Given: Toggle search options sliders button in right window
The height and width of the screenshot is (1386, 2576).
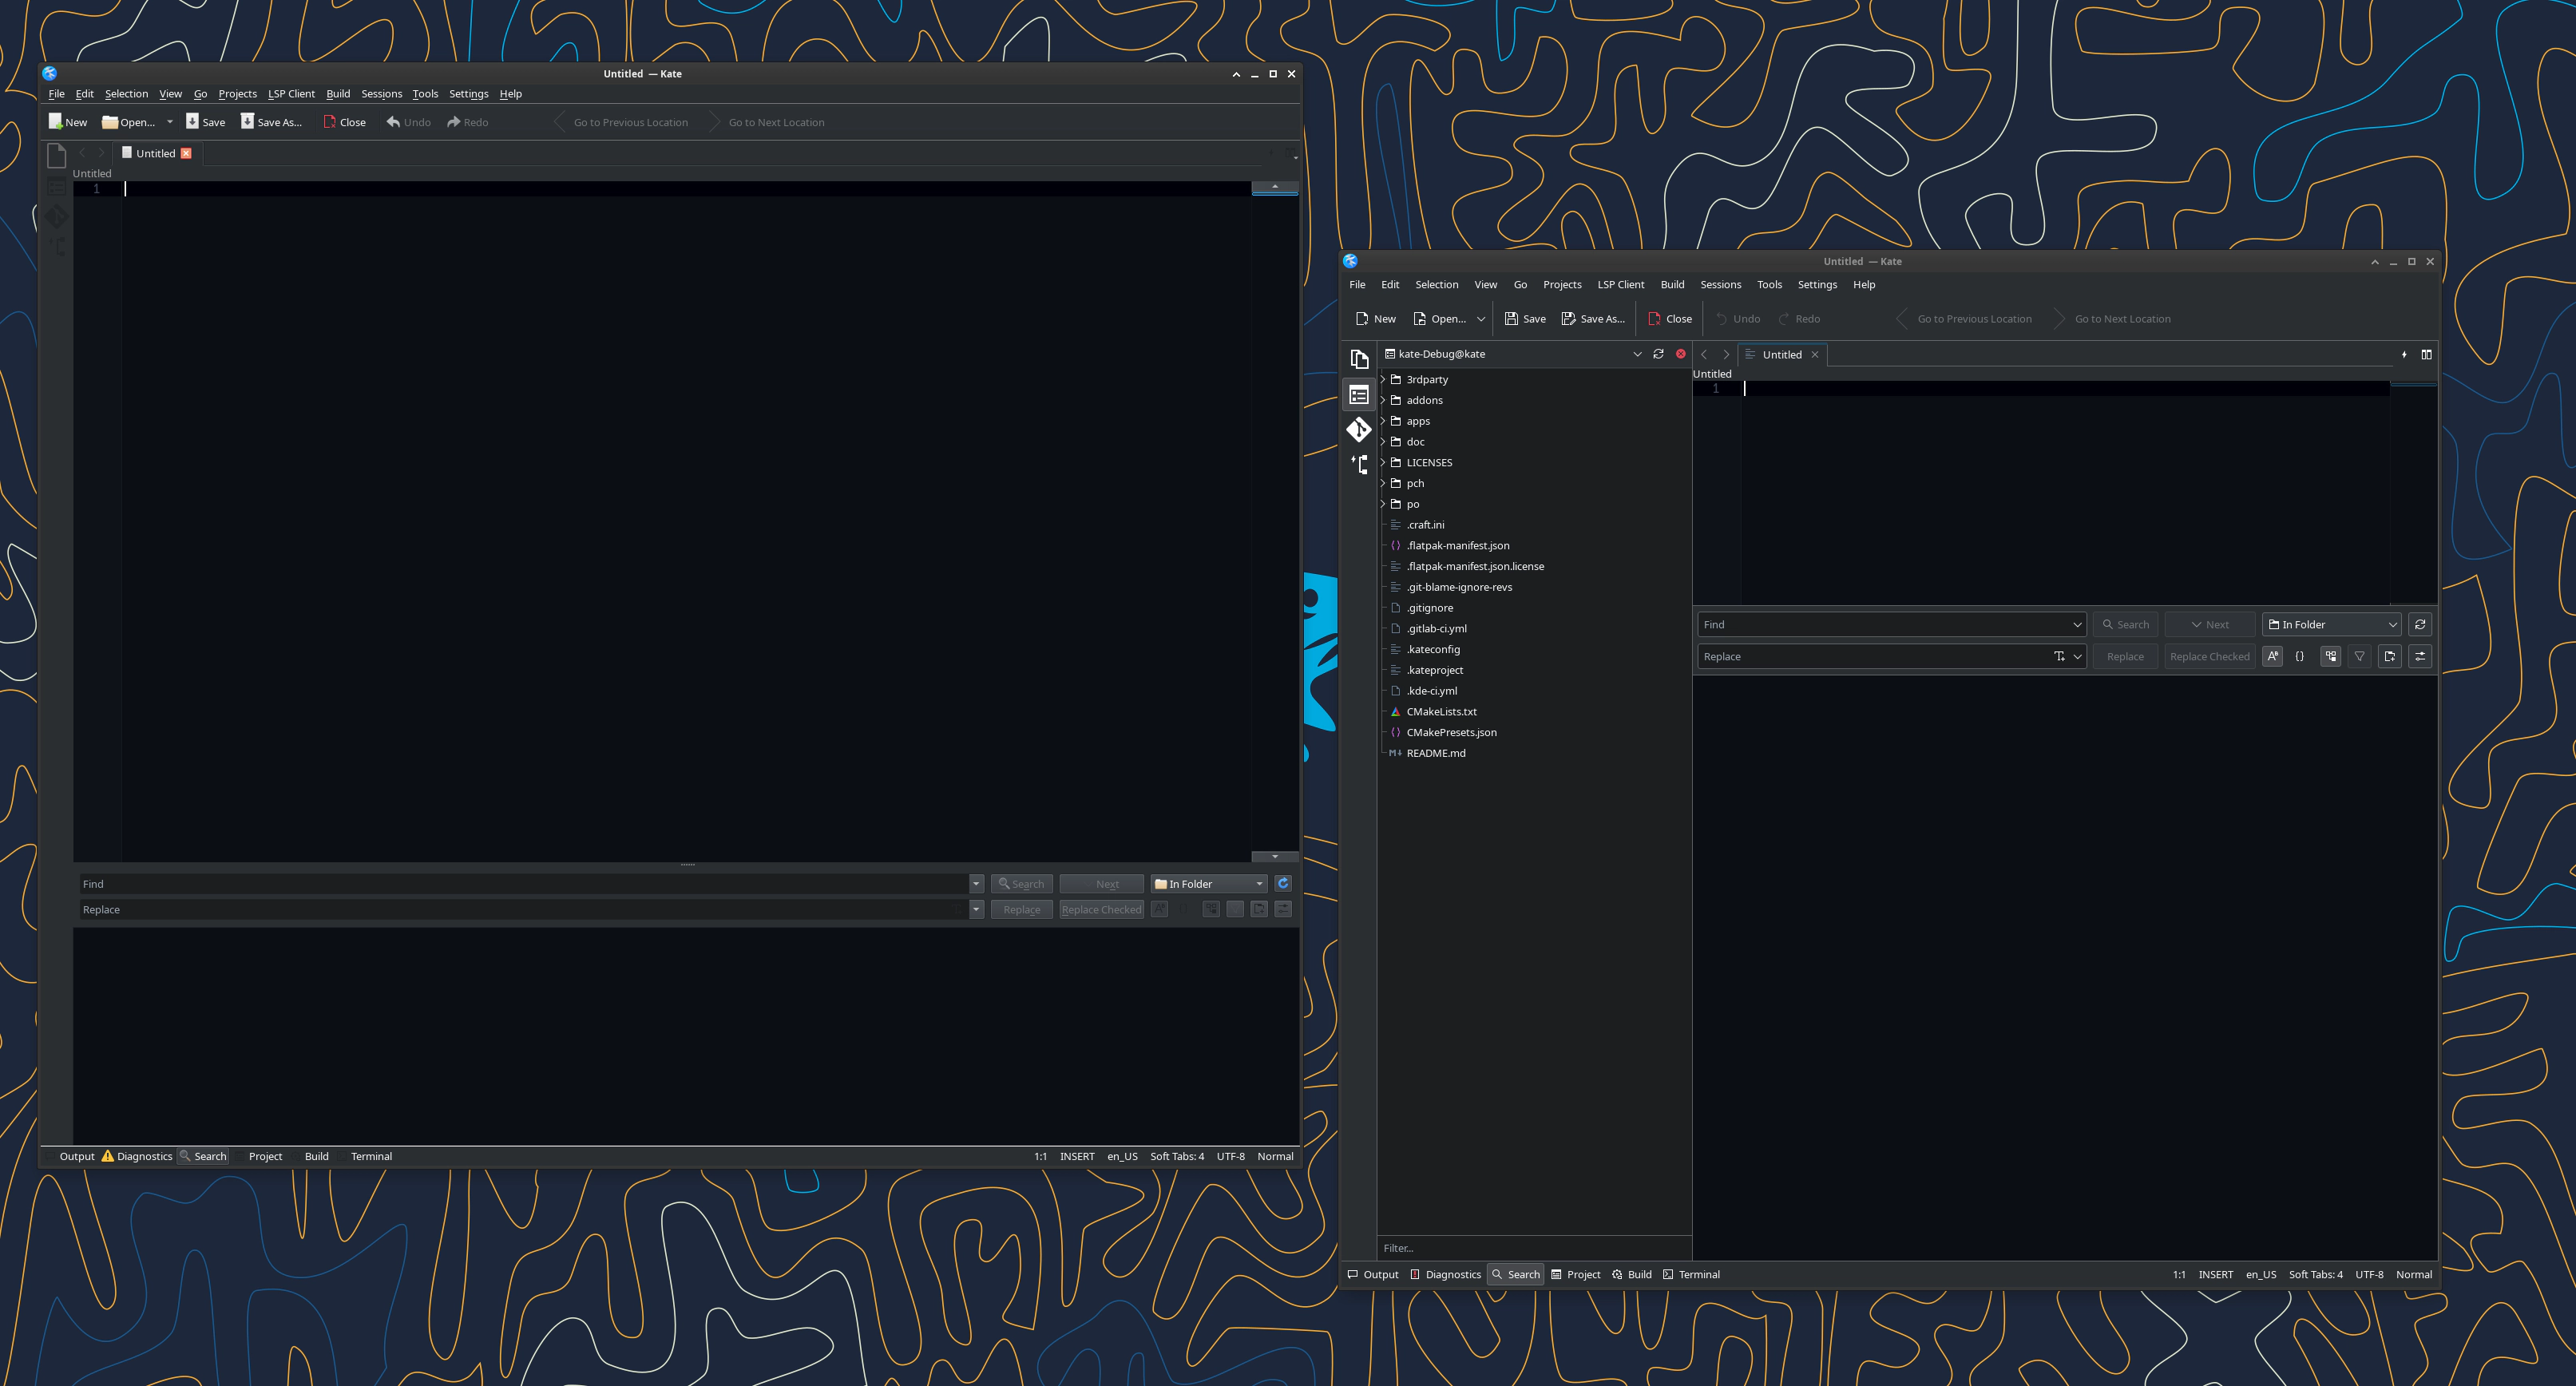Looking at the screenshot, I should [2420, 656].
